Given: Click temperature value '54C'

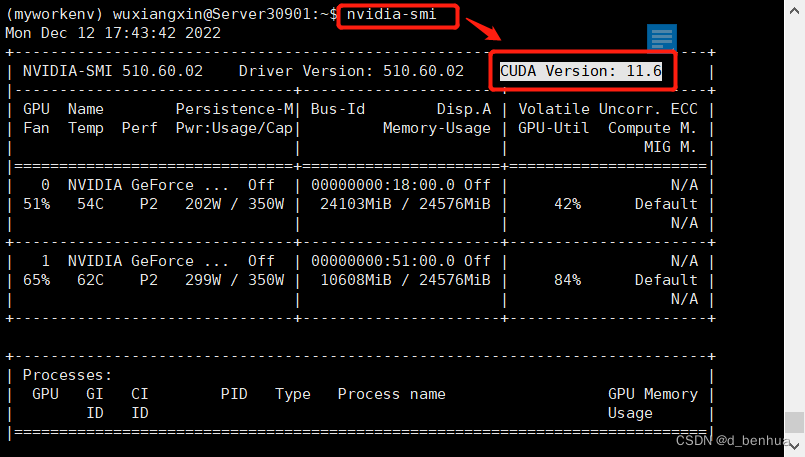Looking at the screenshot, I should point(90,204).
